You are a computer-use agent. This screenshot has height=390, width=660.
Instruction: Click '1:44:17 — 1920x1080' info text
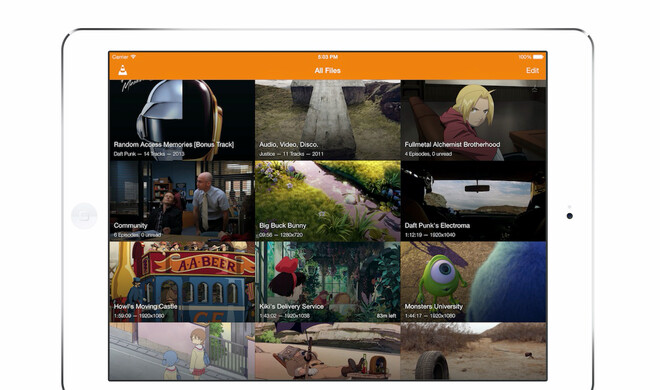coord(430,316)
